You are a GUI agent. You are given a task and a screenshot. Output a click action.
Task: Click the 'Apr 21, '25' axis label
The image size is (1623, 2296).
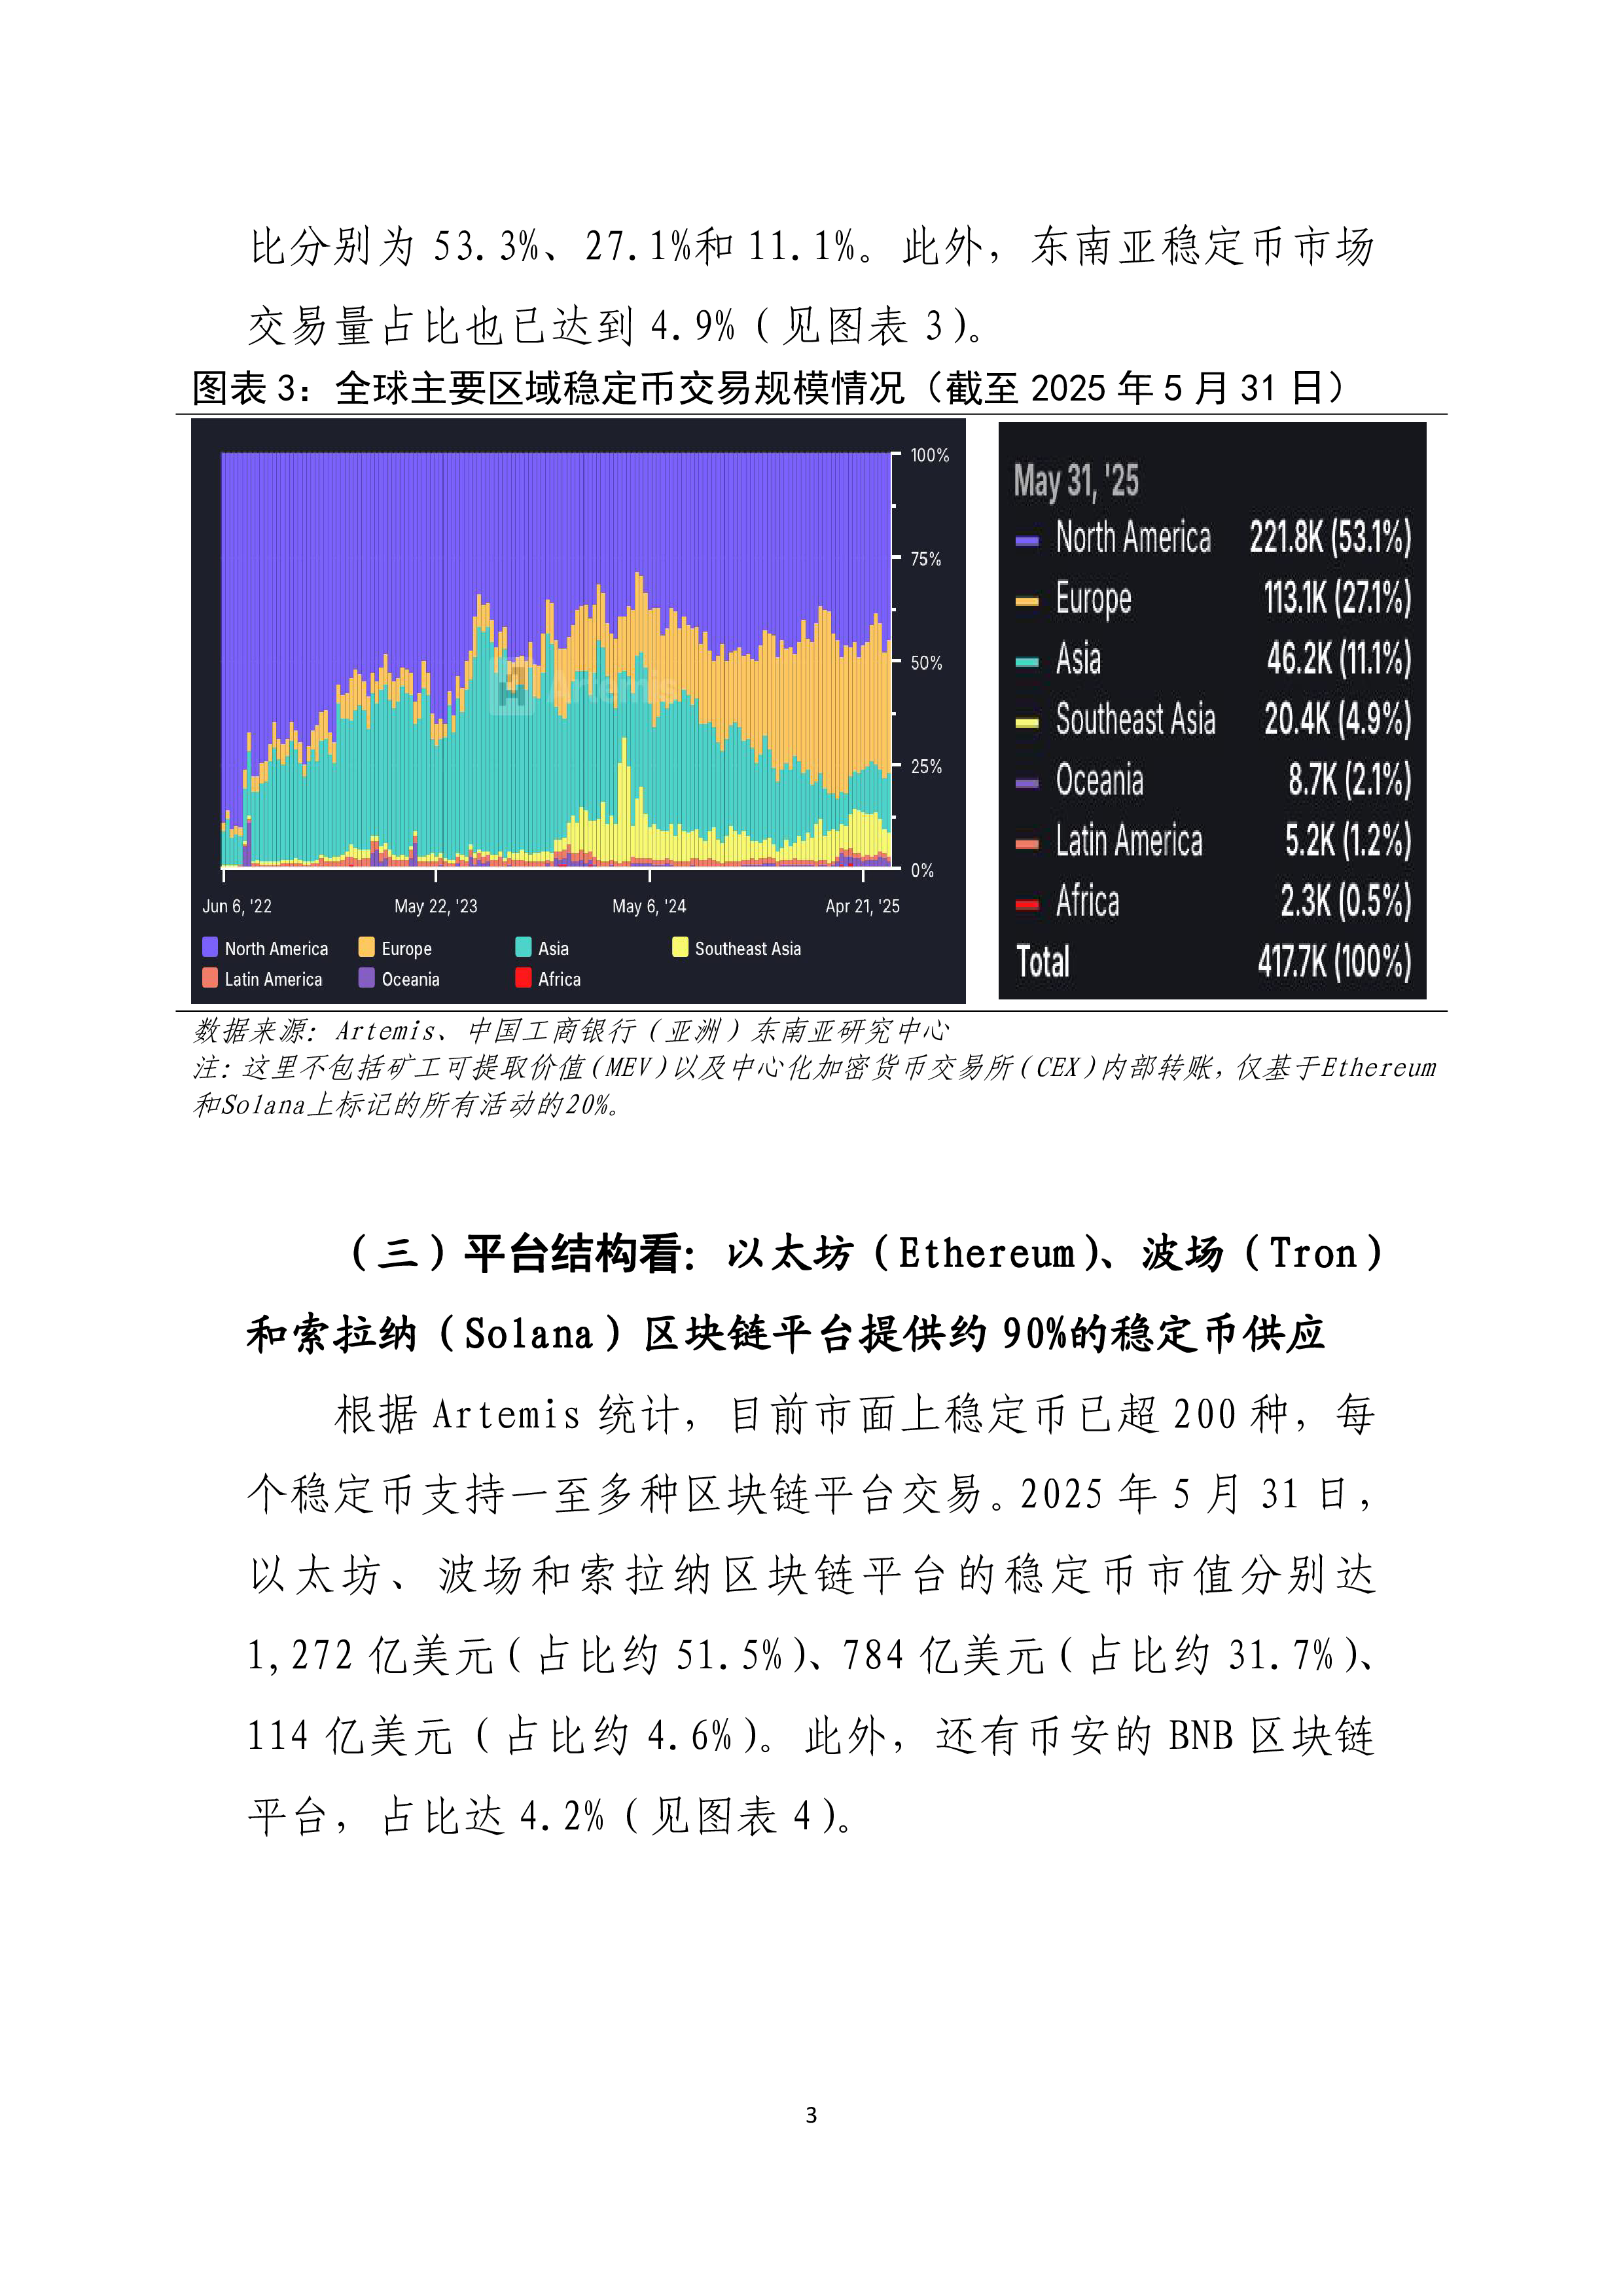coord(862,906)
